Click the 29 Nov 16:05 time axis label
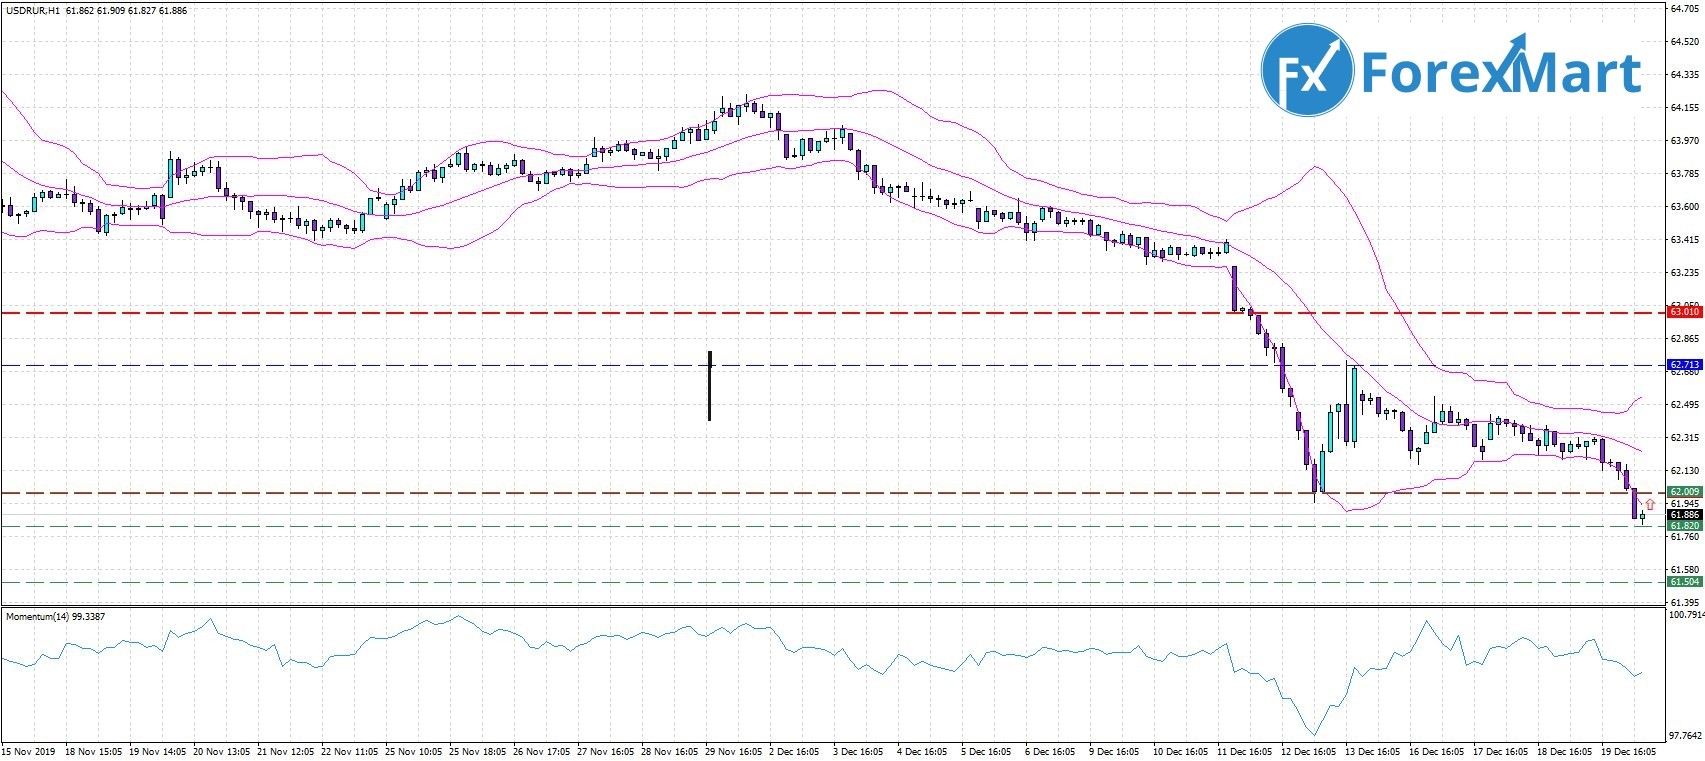 point(735,750)
